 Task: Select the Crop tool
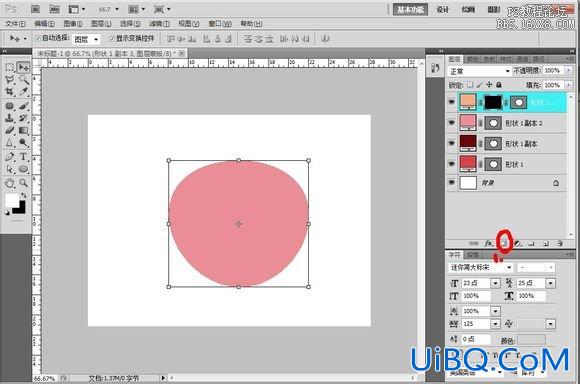[10, 92]
